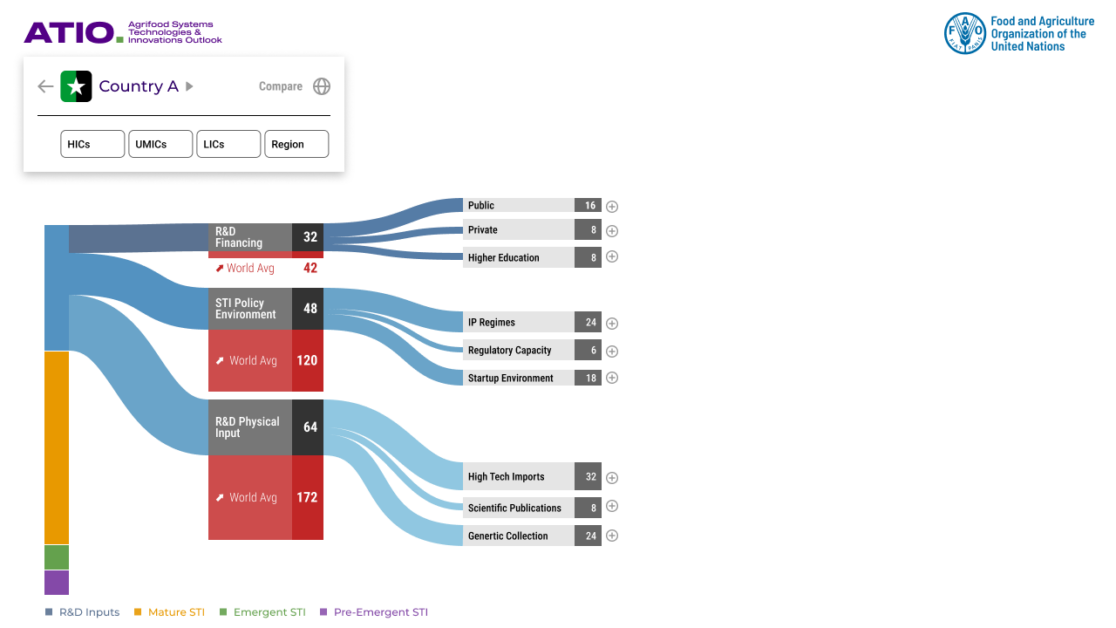Select the Region comparison button
The width and height of the screenshot is (1116, 628).
(x=296, y=144)
